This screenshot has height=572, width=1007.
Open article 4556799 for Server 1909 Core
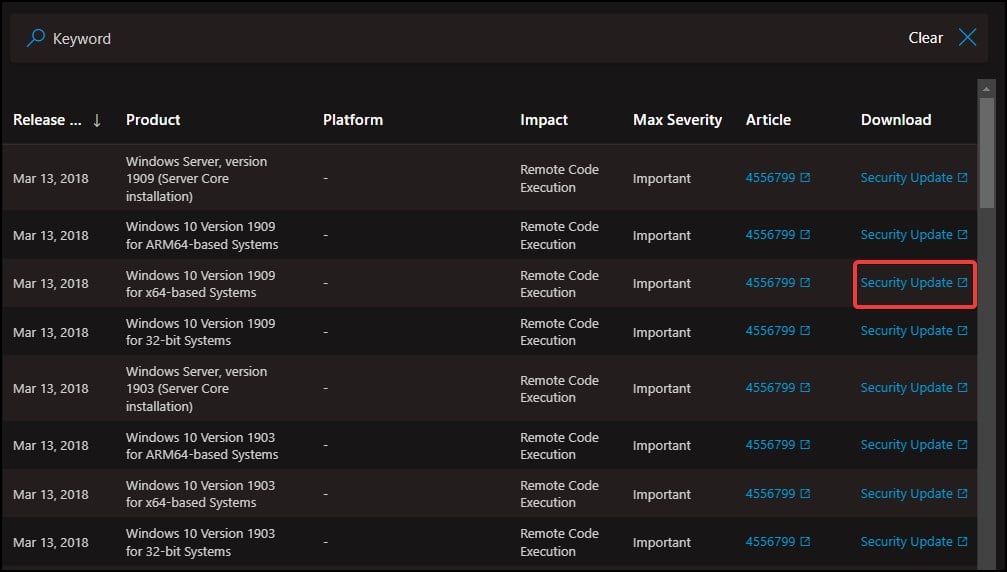(770, 178)
